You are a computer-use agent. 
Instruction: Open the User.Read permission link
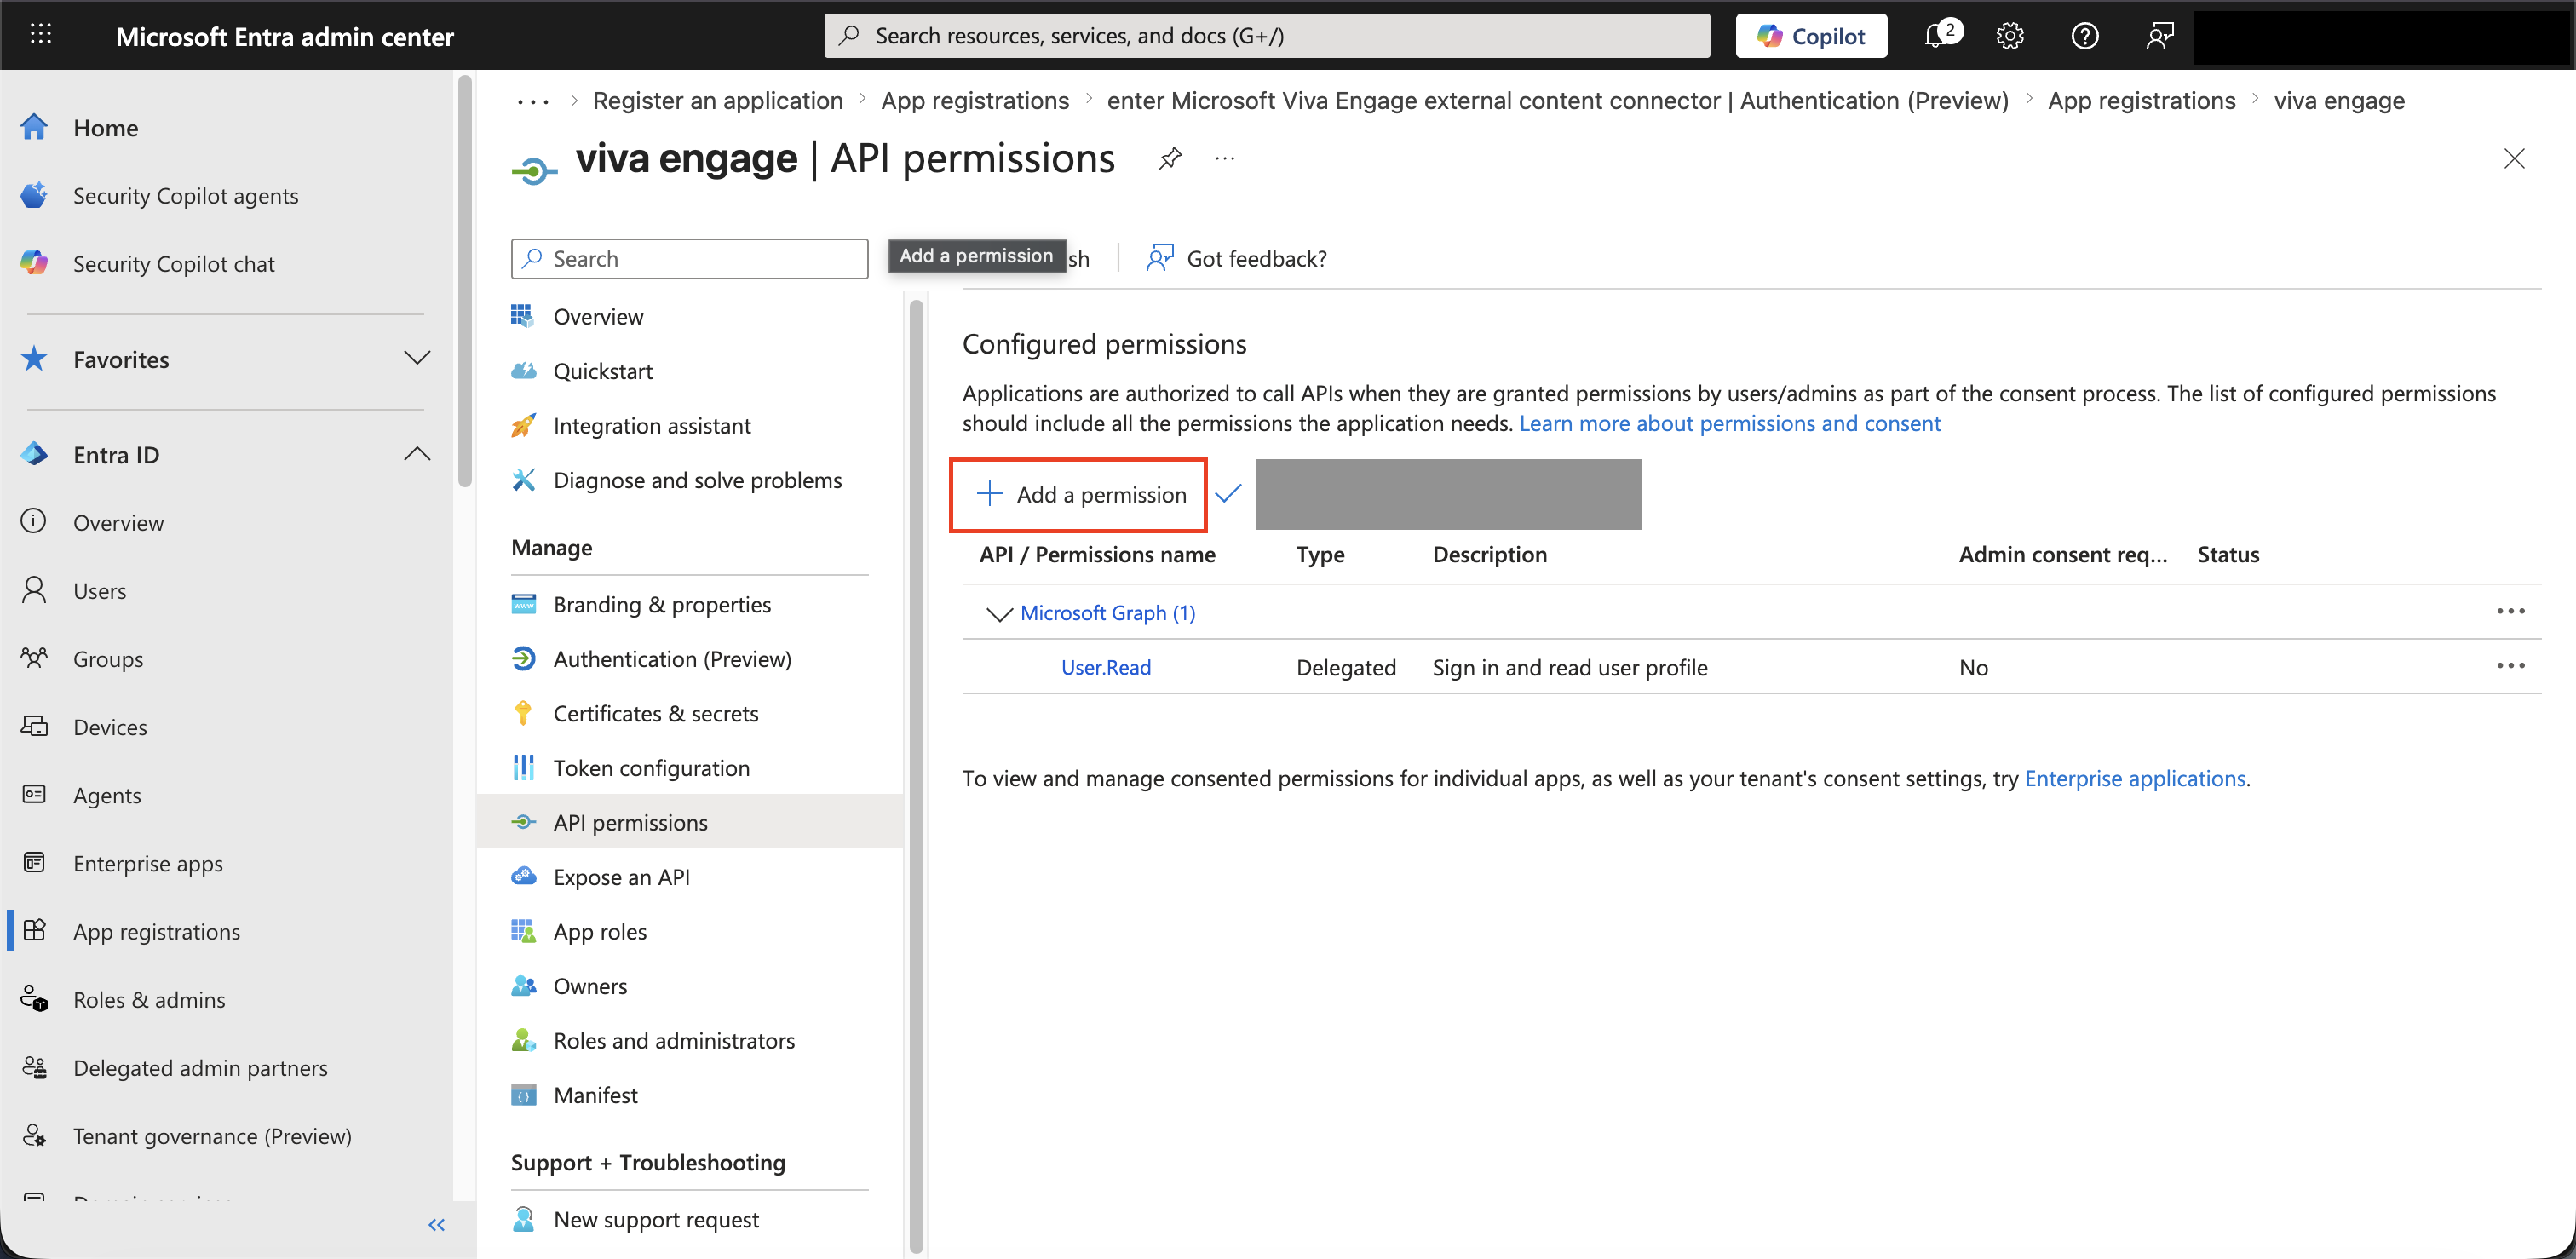tap(1105, 667)
